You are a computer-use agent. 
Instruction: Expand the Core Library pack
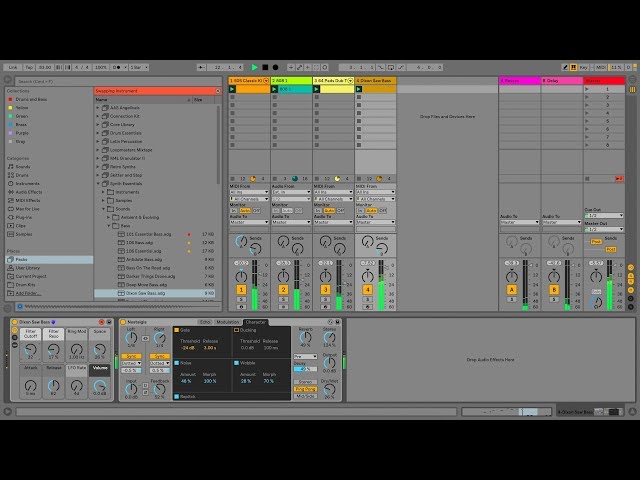click(98, 124)
